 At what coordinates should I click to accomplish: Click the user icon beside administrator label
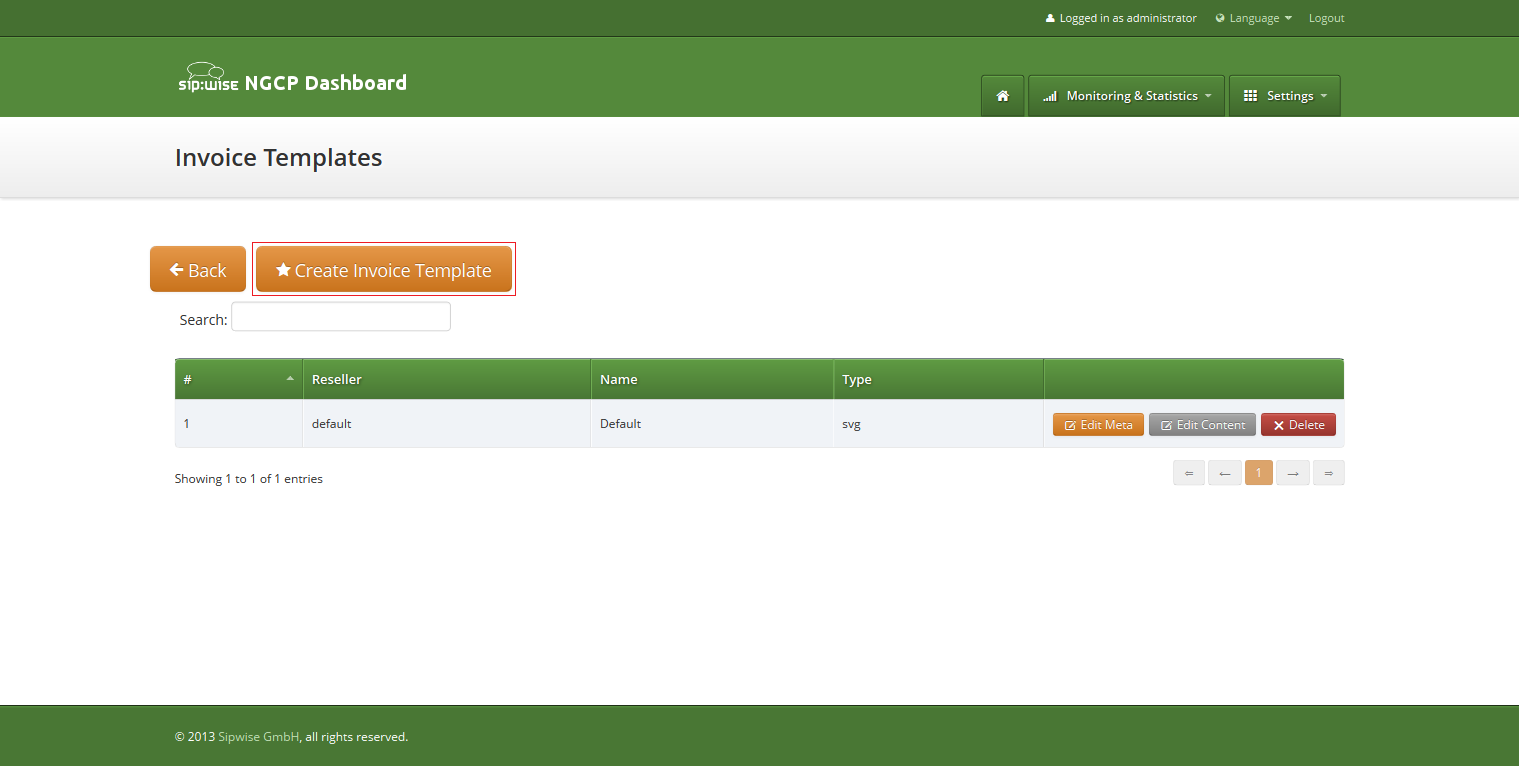click(x=1049, y=17)
